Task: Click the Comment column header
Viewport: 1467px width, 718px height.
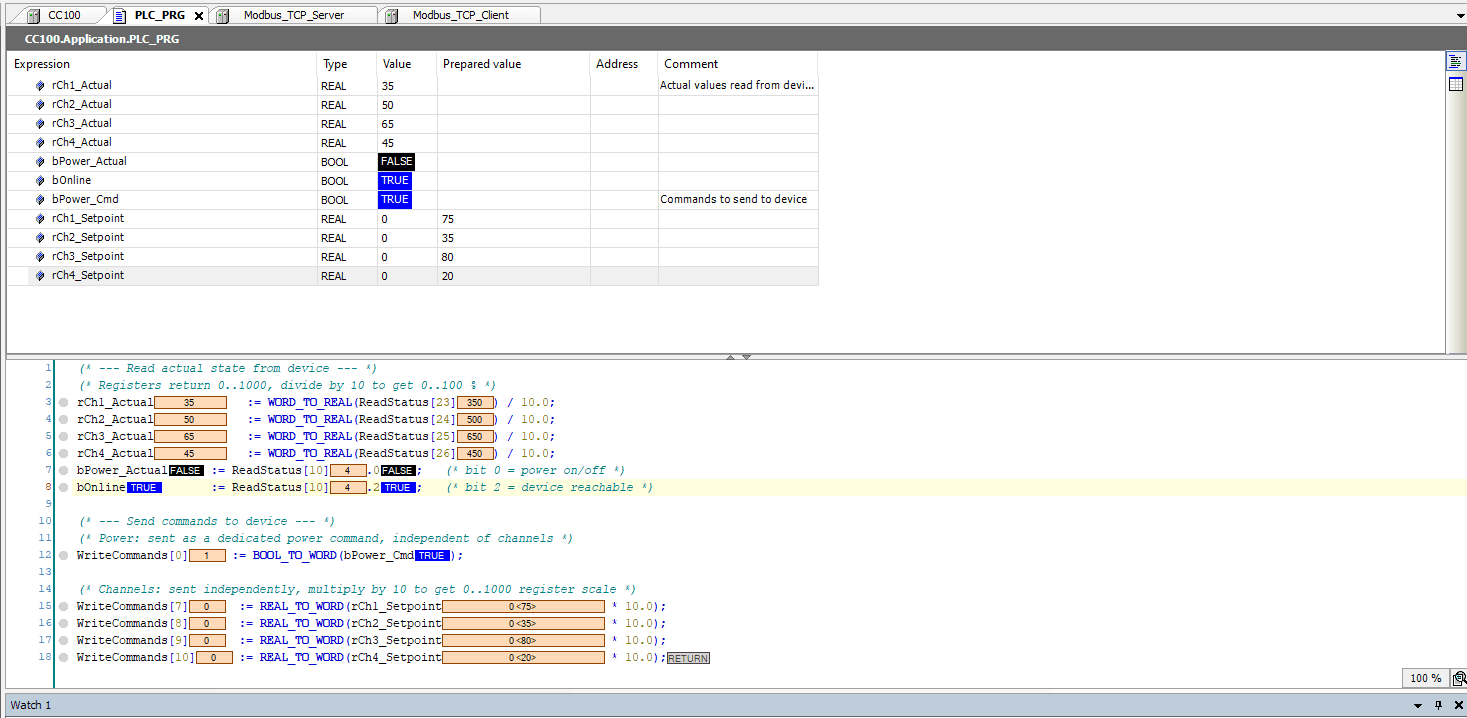Action: [738, 64]
